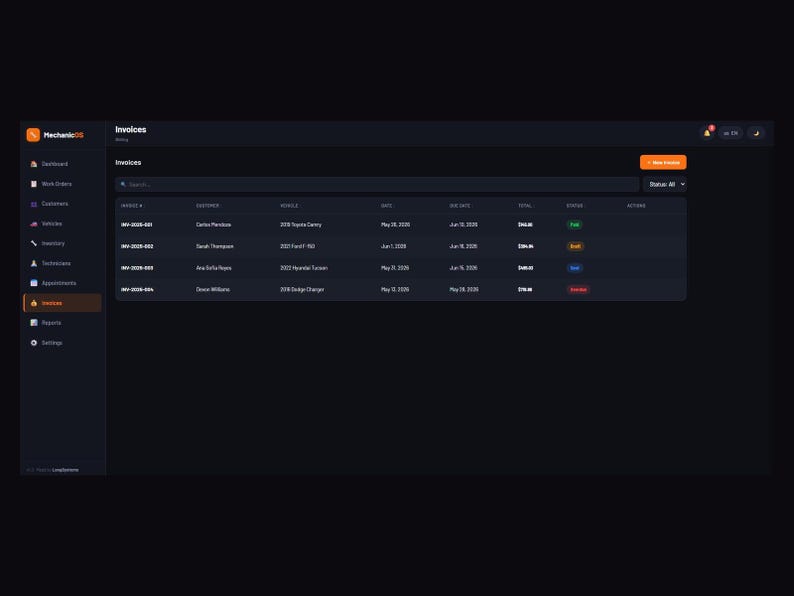Select customer Sarah Thompson in the table
The width and height of the screenshot is (794, 596).
(x=215, y=246)
